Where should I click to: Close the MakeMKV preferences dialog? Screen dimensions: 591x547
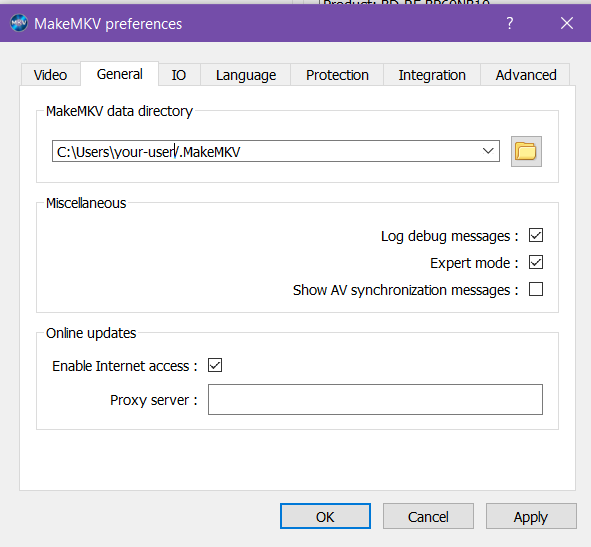(x=567, y=23)
